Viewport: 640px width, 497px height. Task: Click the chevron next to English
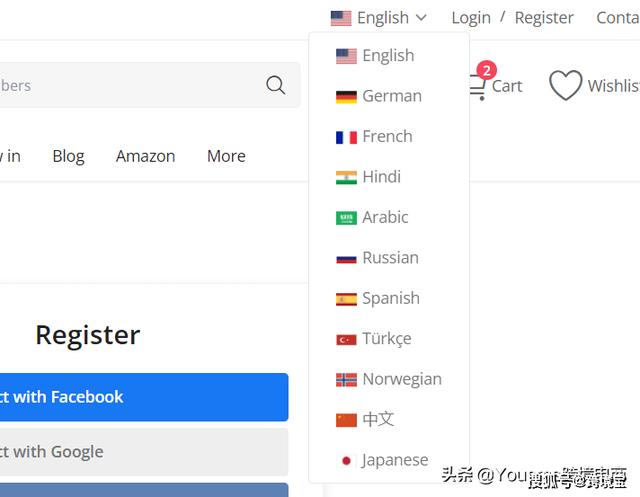pos(421,18)
